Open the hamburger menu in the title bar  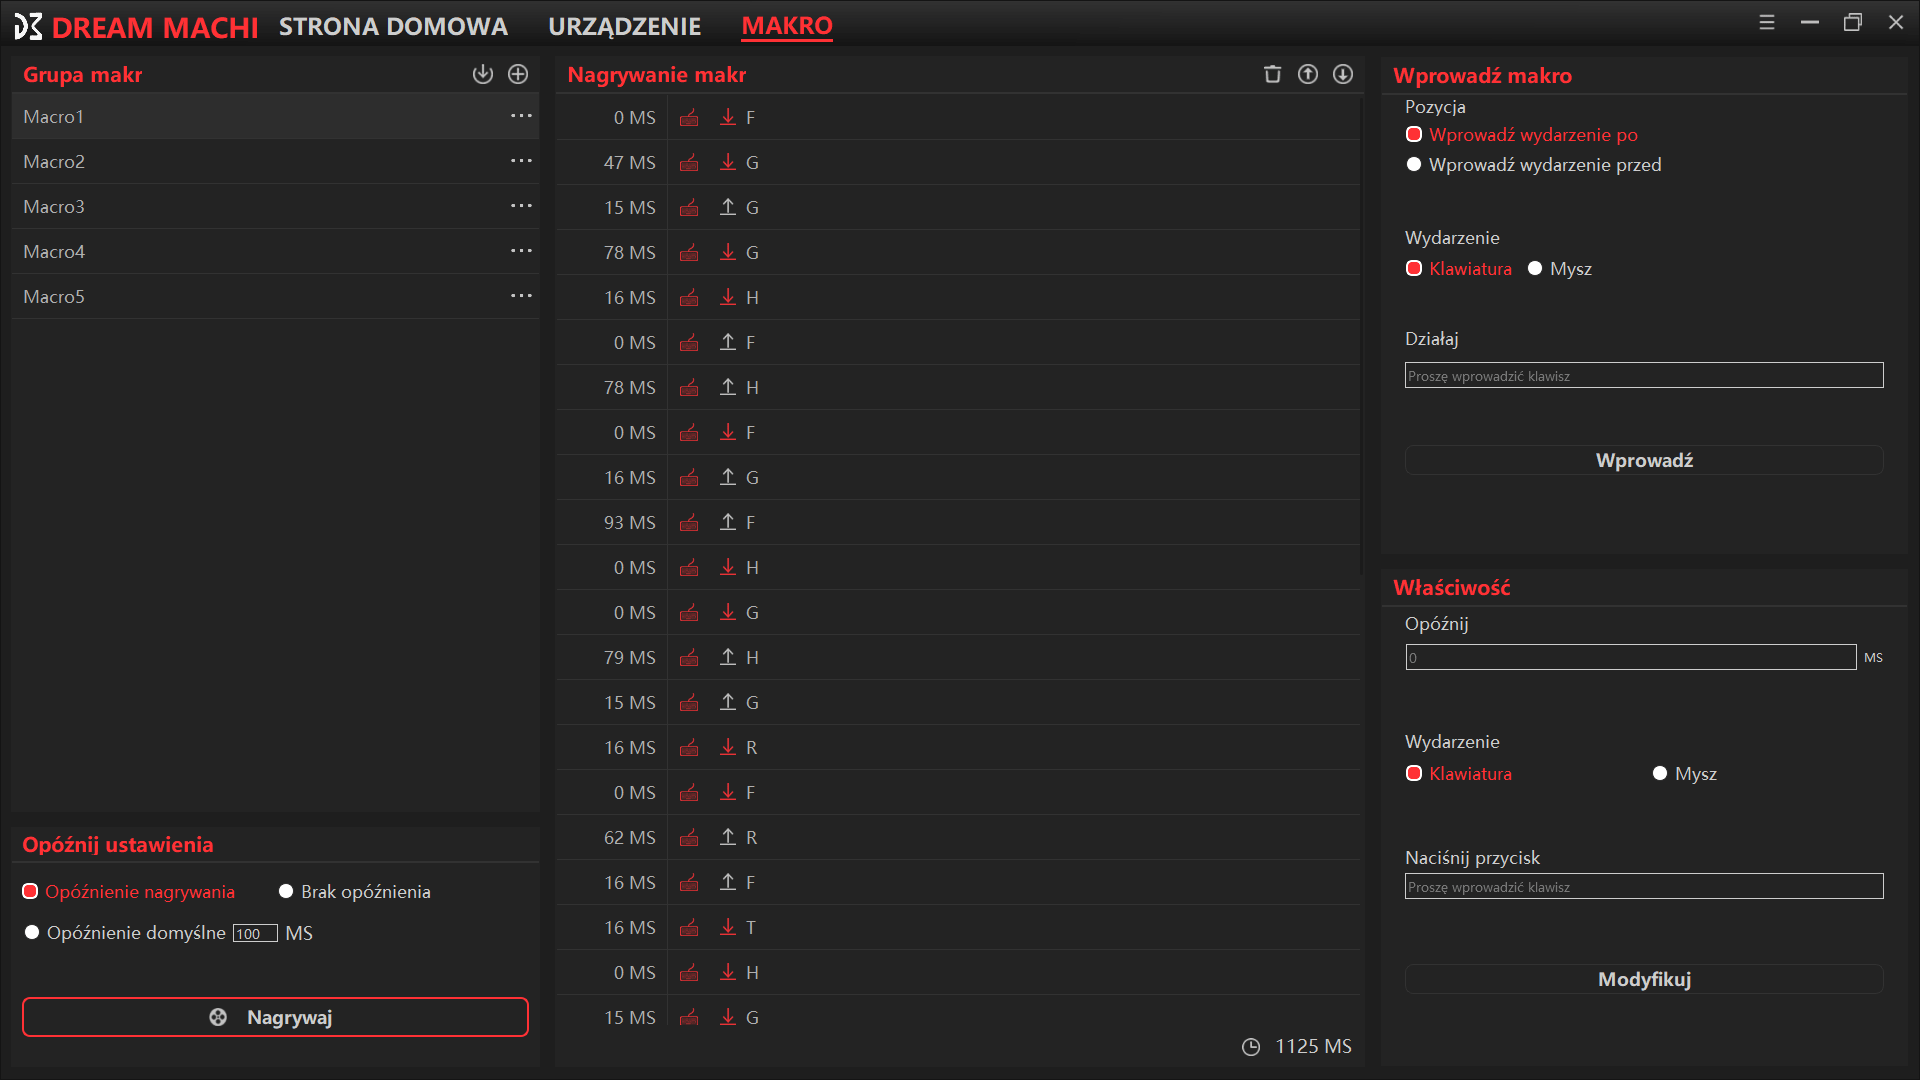coord(1767,22)
